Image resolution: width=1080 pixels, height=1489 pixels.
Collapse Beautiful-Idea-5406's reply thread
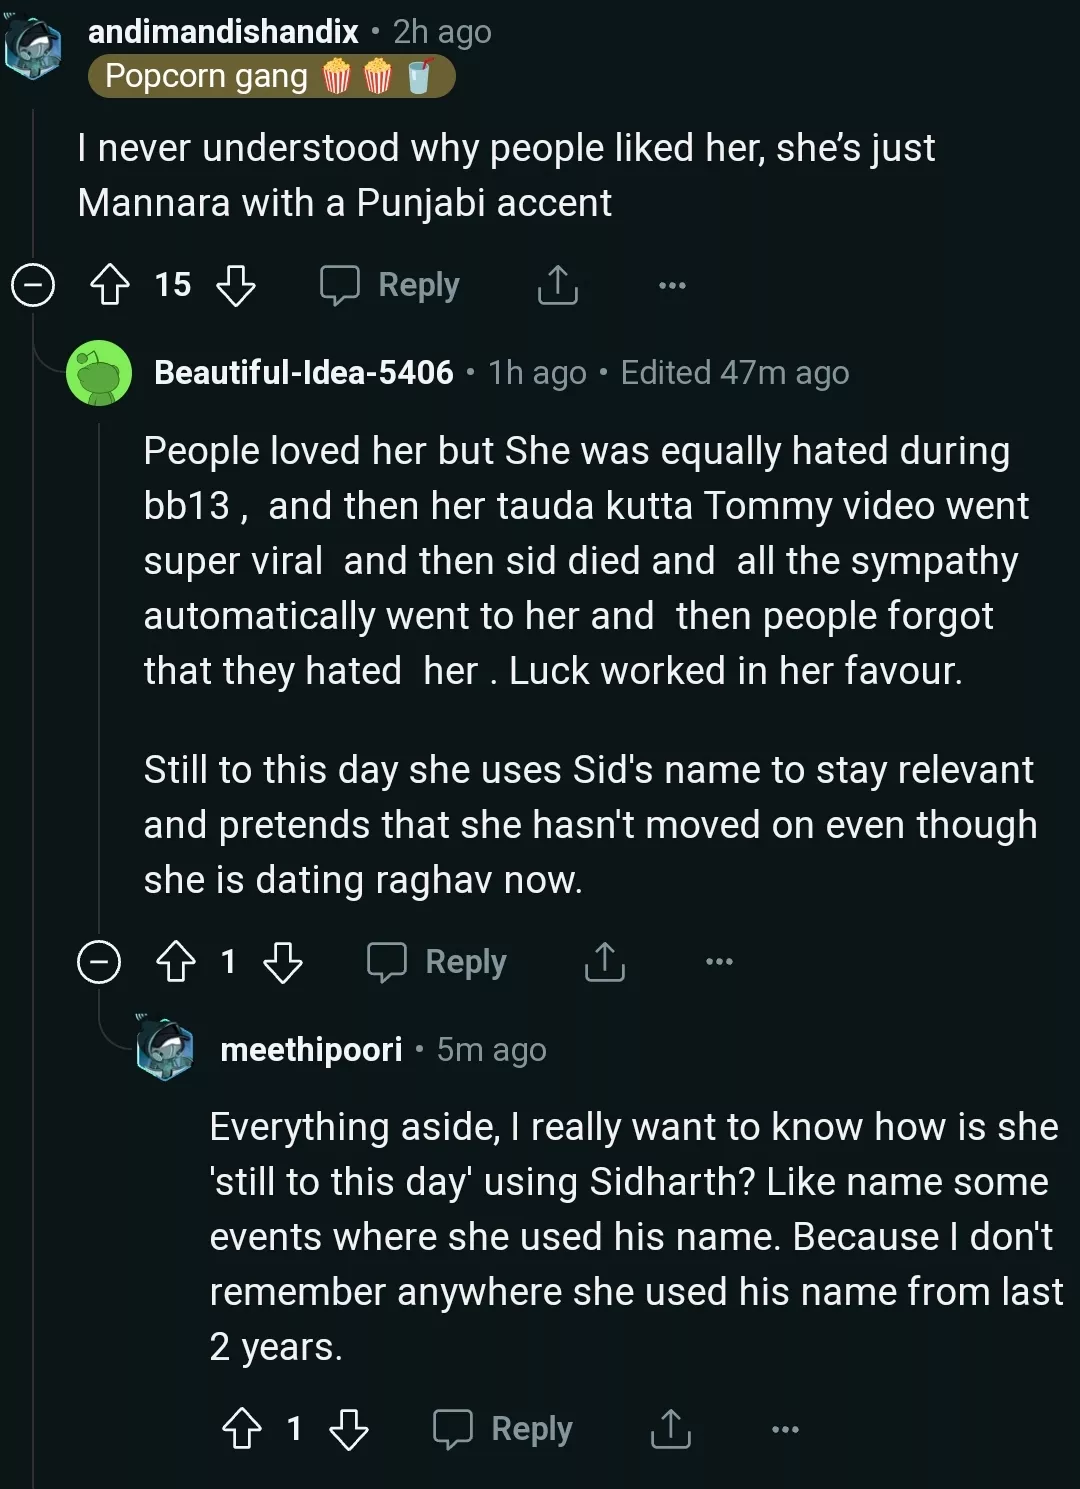coord(98,962)
